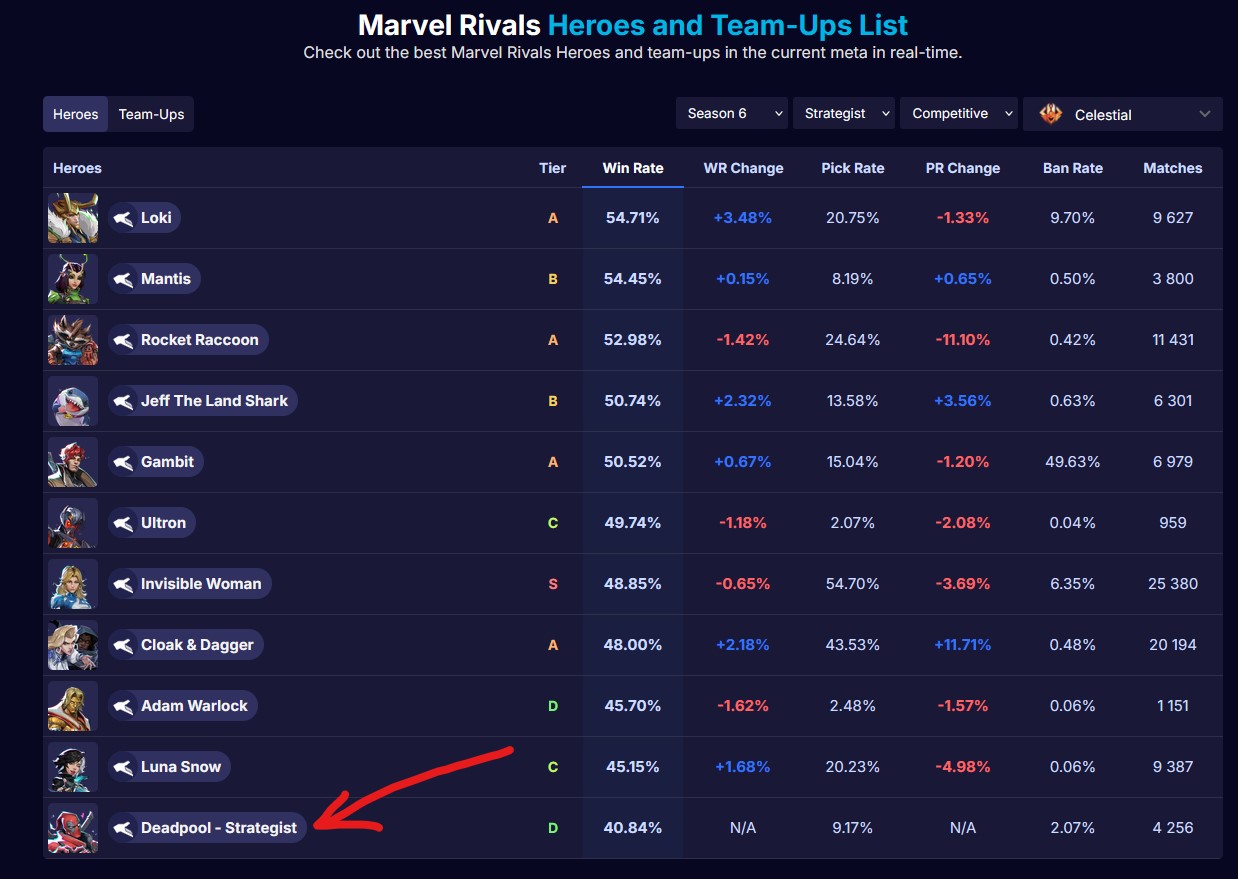This screenshot has width=1238, height=879.
Task: Open Ultron's hero portrait thumbnail
Action: pos(73,523)
